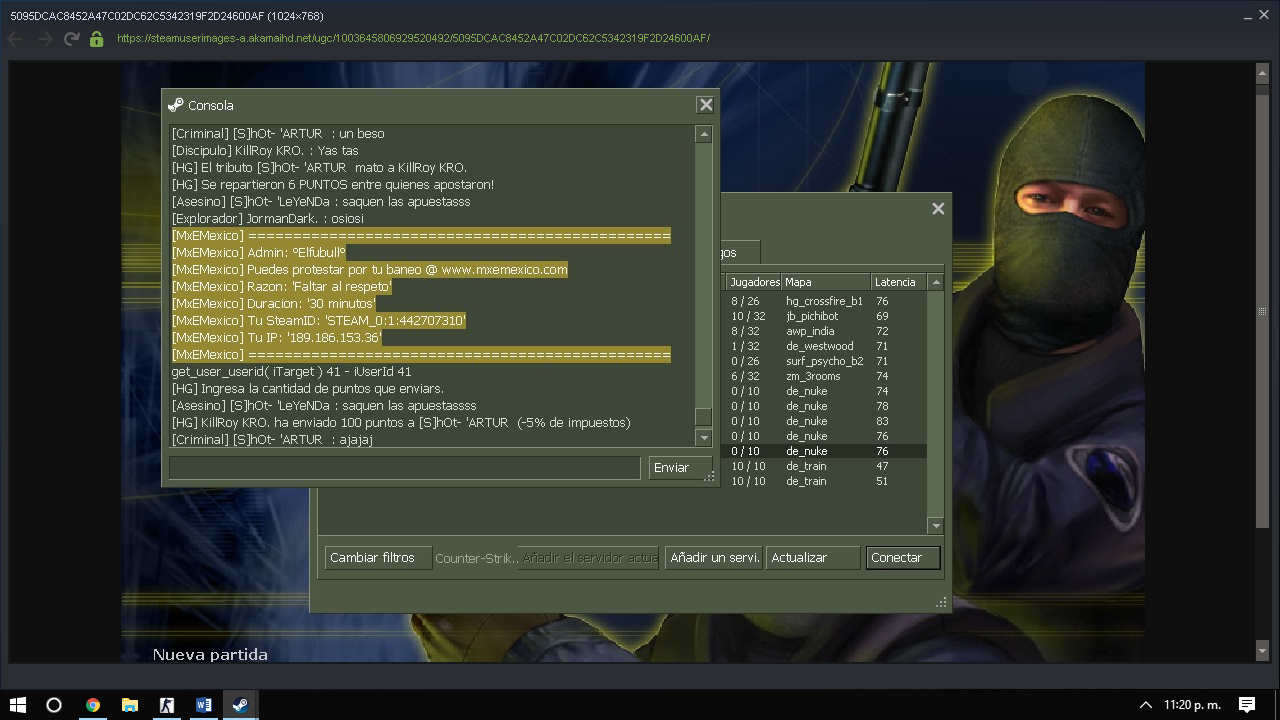Screen dimensions: 1280x720
Task: Show hidden system tray icons
Action: point(1146,705)
